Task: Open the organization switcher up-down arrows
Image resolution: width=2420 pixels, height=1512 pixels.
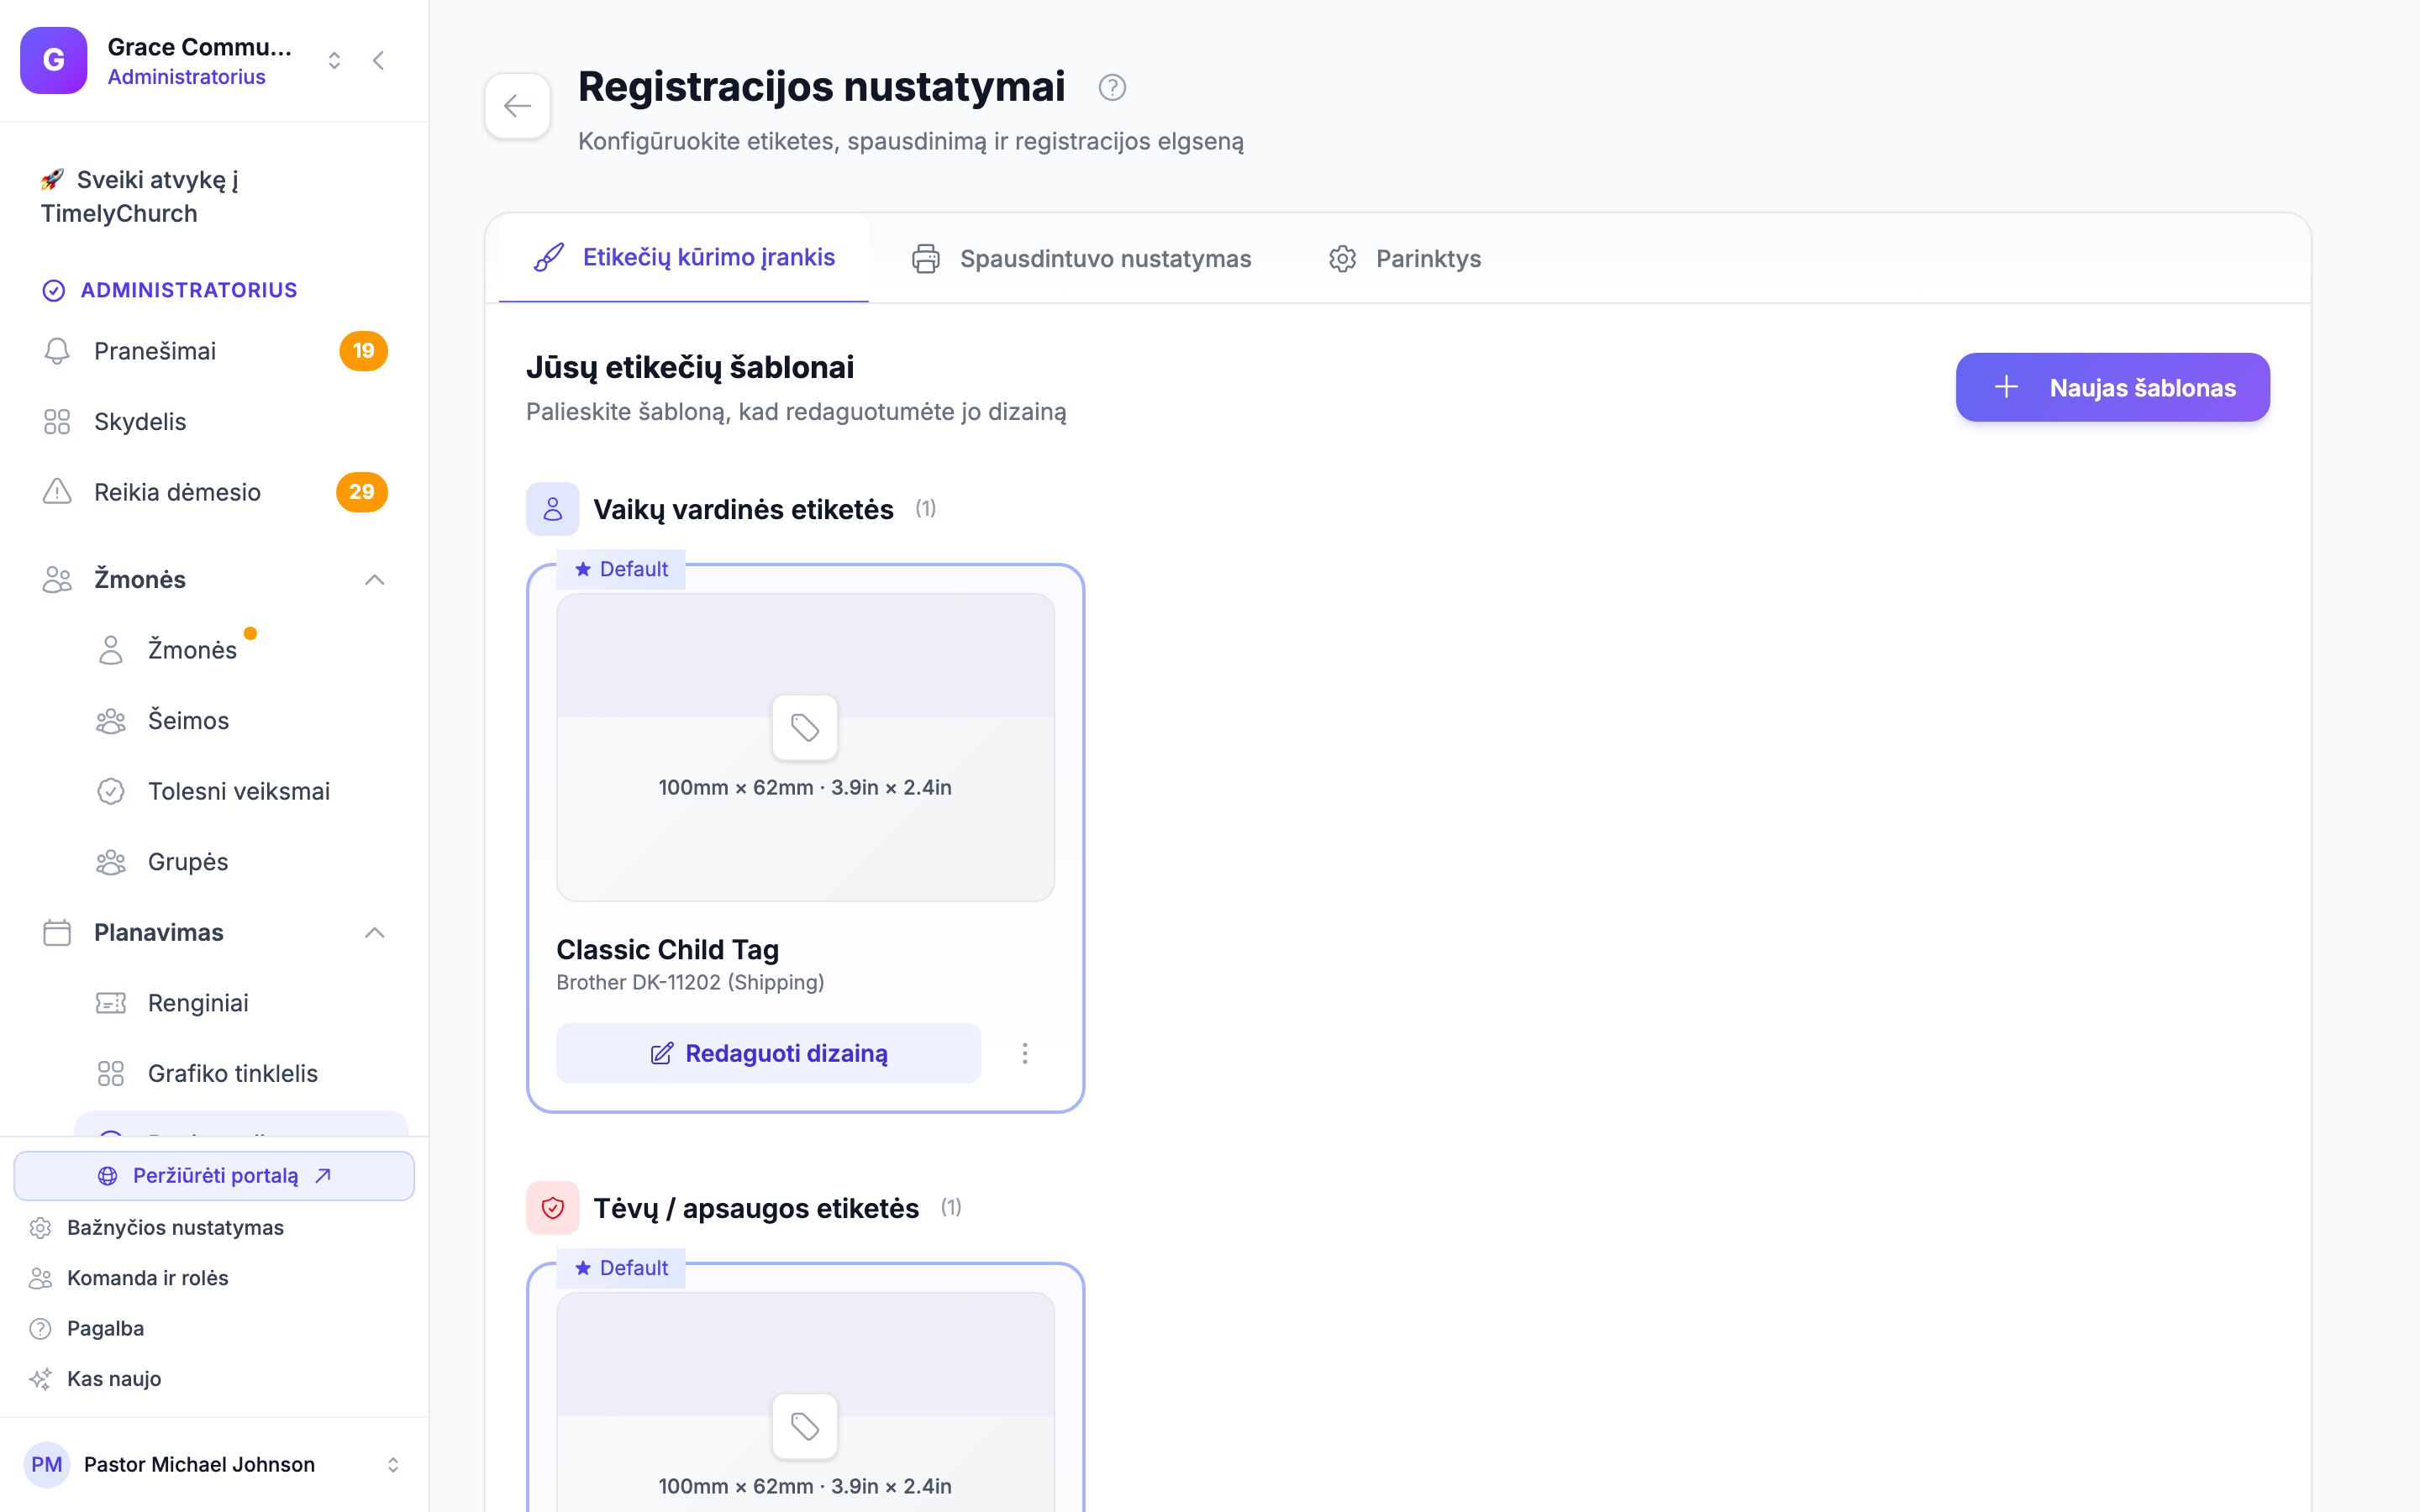Action: (x=334, y=61)
